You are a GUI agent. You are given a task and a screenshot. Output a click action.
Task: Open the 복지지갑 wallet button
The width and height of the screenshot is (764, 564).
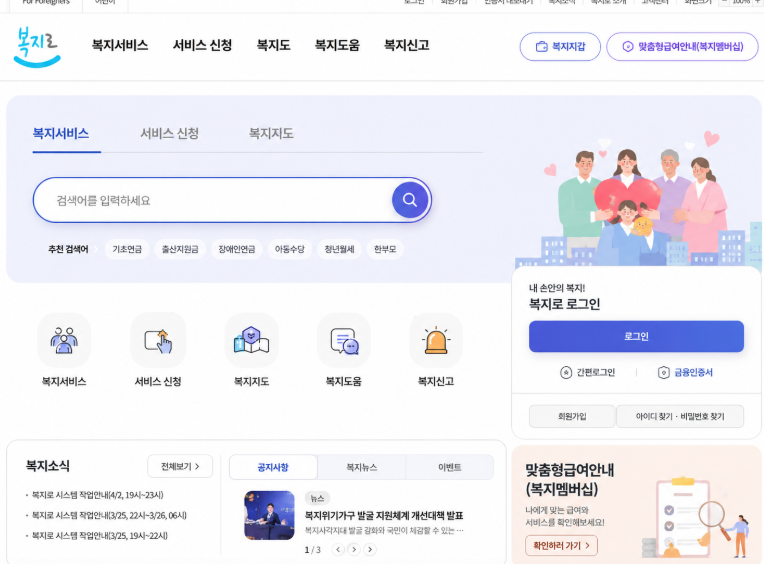tap(560, 47)
